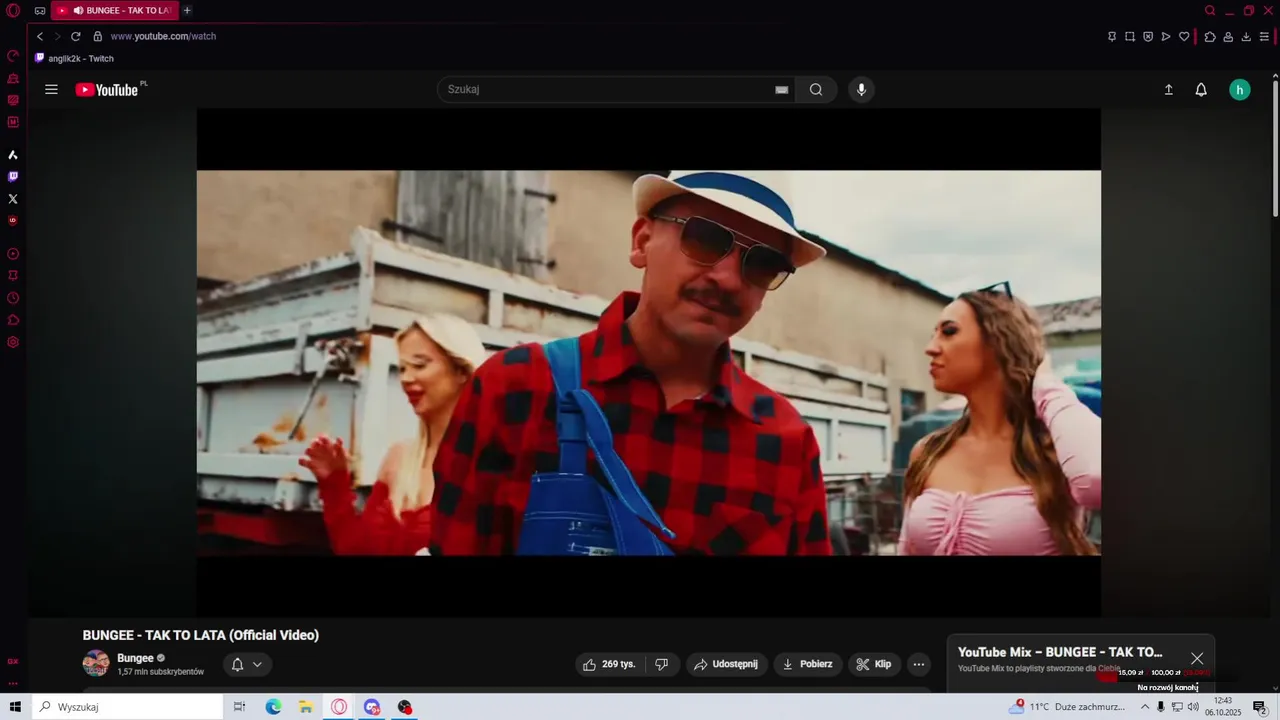Open Easy Setup settings panel
The image size is (1280, 720).
pos(1264,37)
